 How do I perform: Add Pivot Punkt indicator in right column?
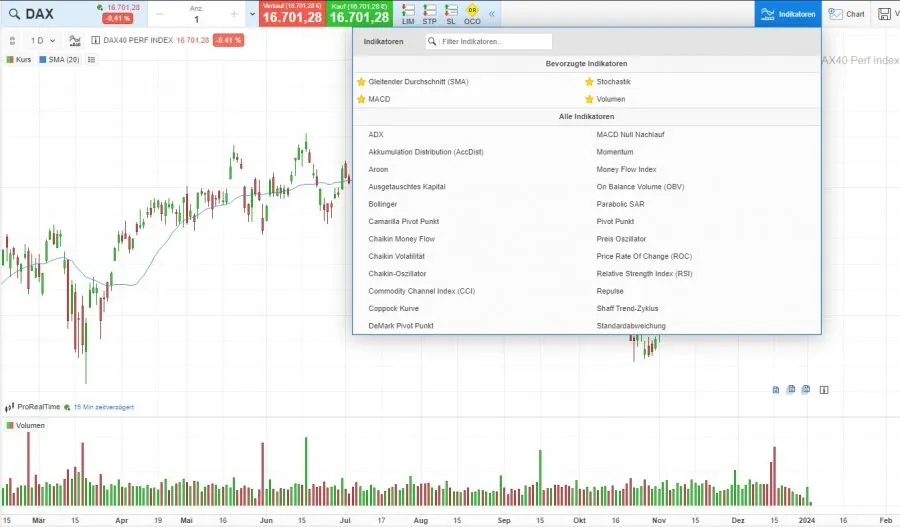point(615,221)
